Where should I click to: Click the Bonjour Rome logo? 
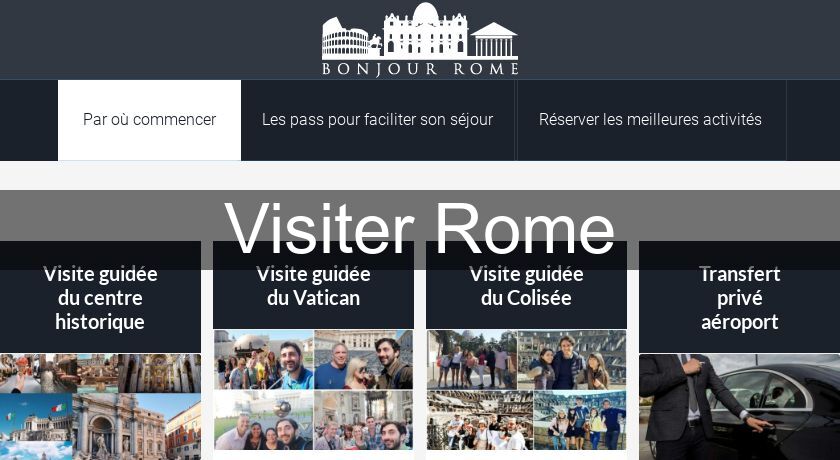420,39
